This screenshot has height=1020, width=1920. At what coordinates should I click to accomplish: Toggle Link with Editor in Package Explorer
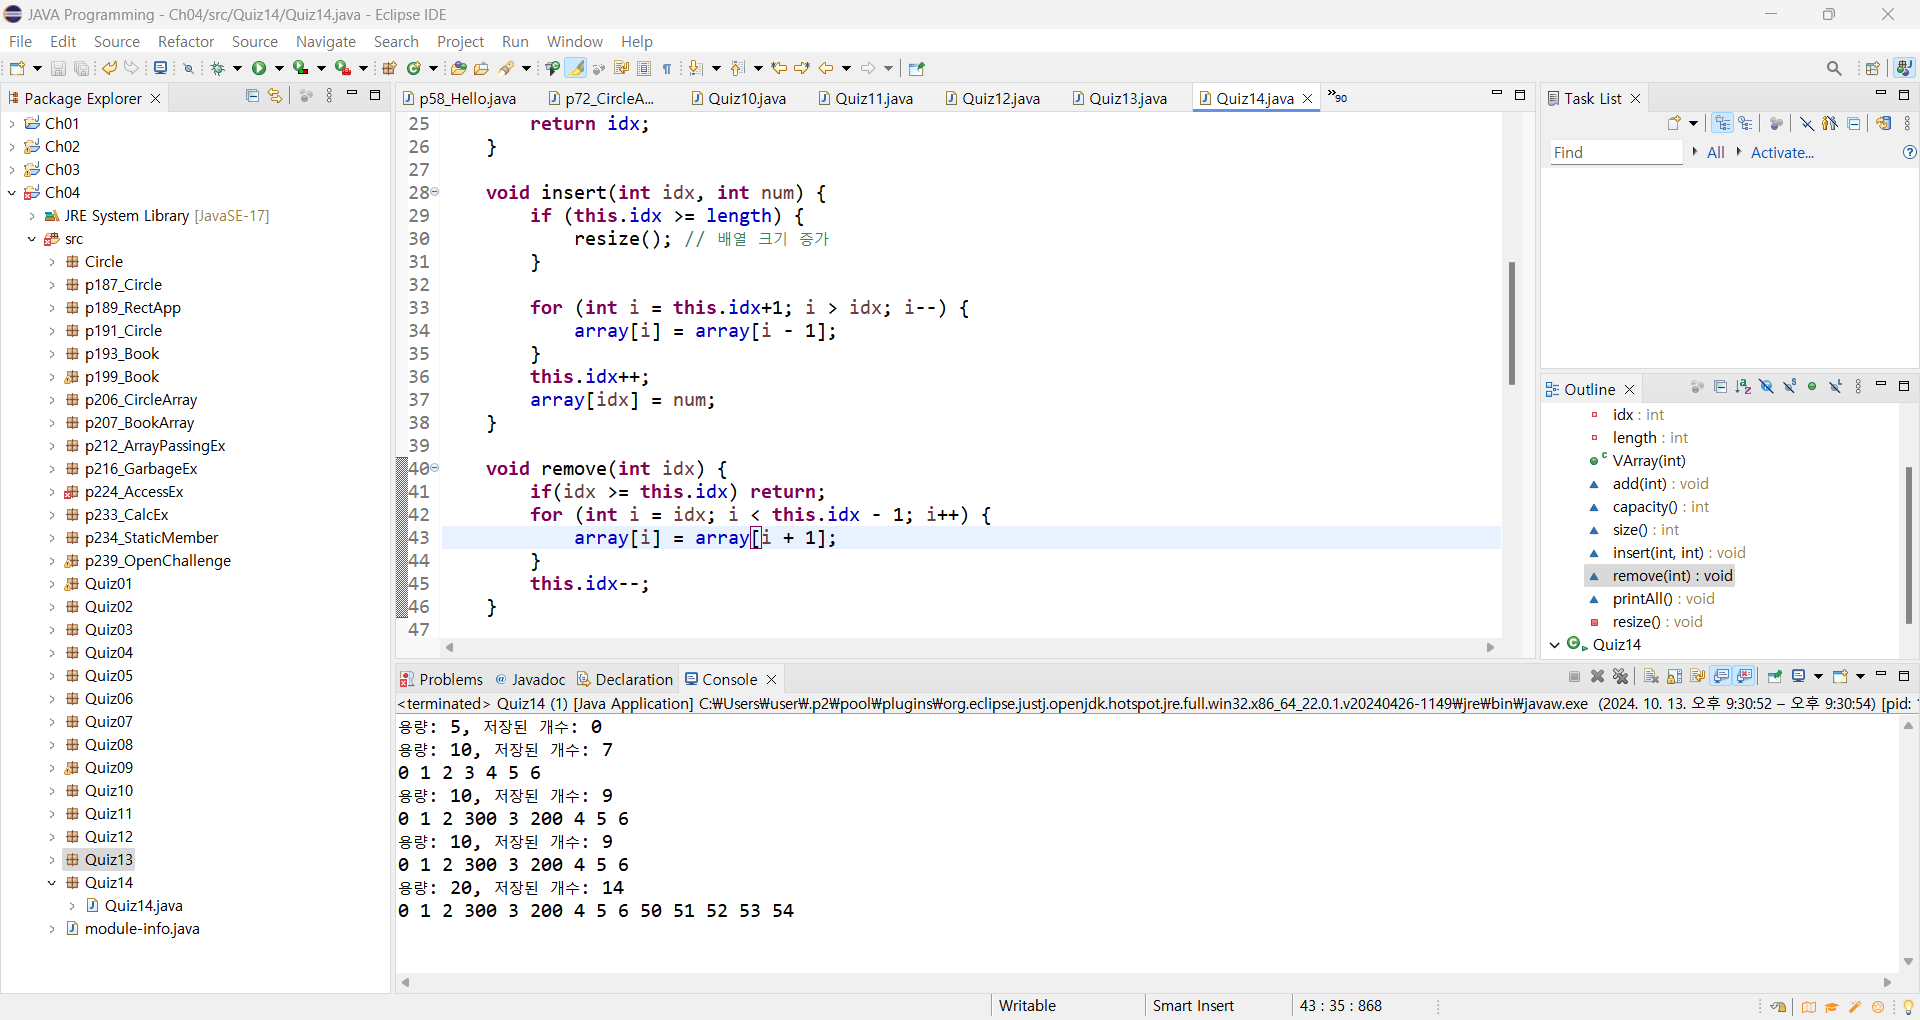[275, 96]
